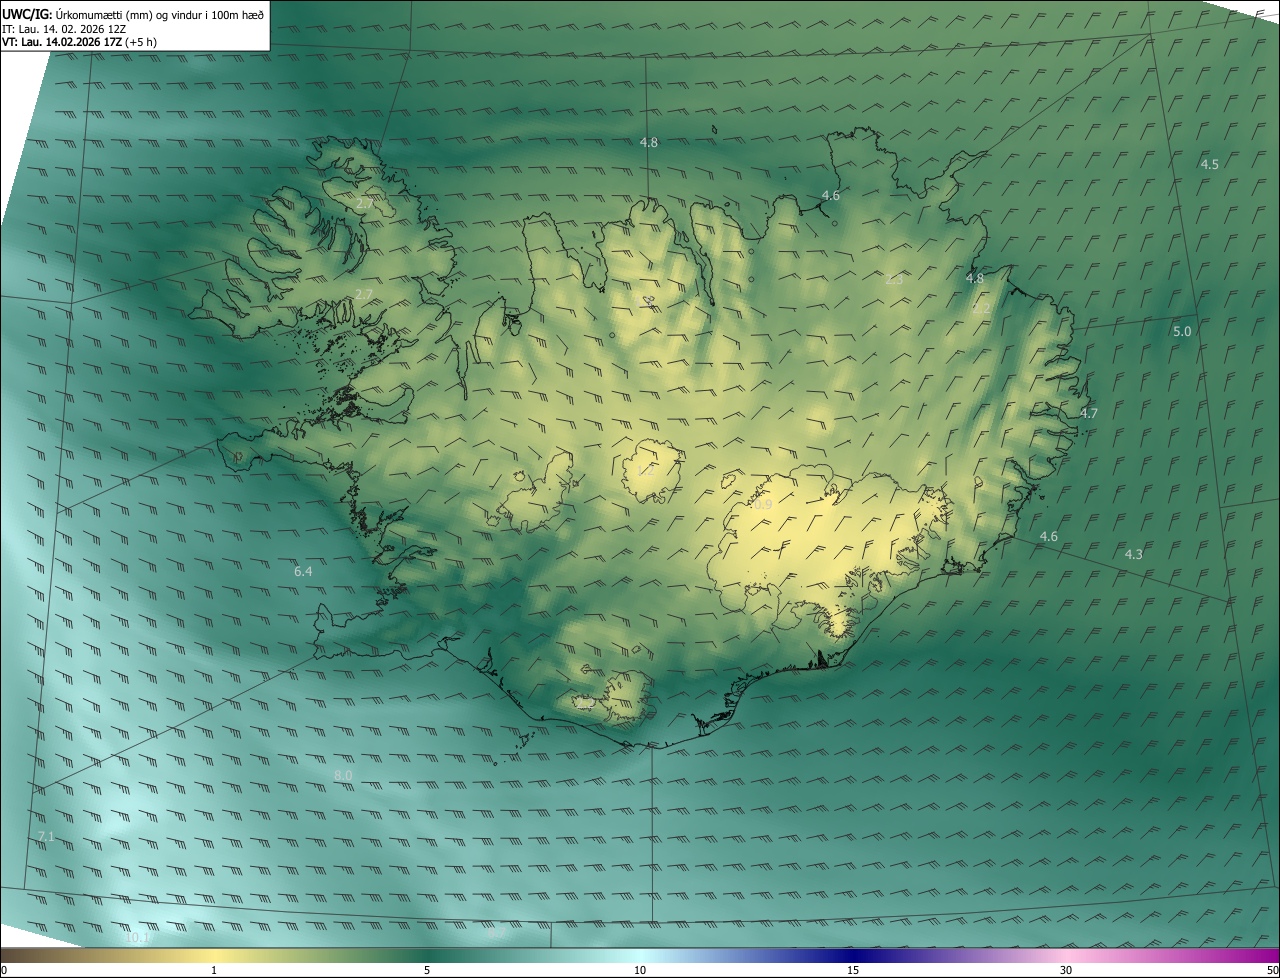Click the 0.9 value label on the glacier
This screenshot has width=1280, height=978.
[762, 505]
